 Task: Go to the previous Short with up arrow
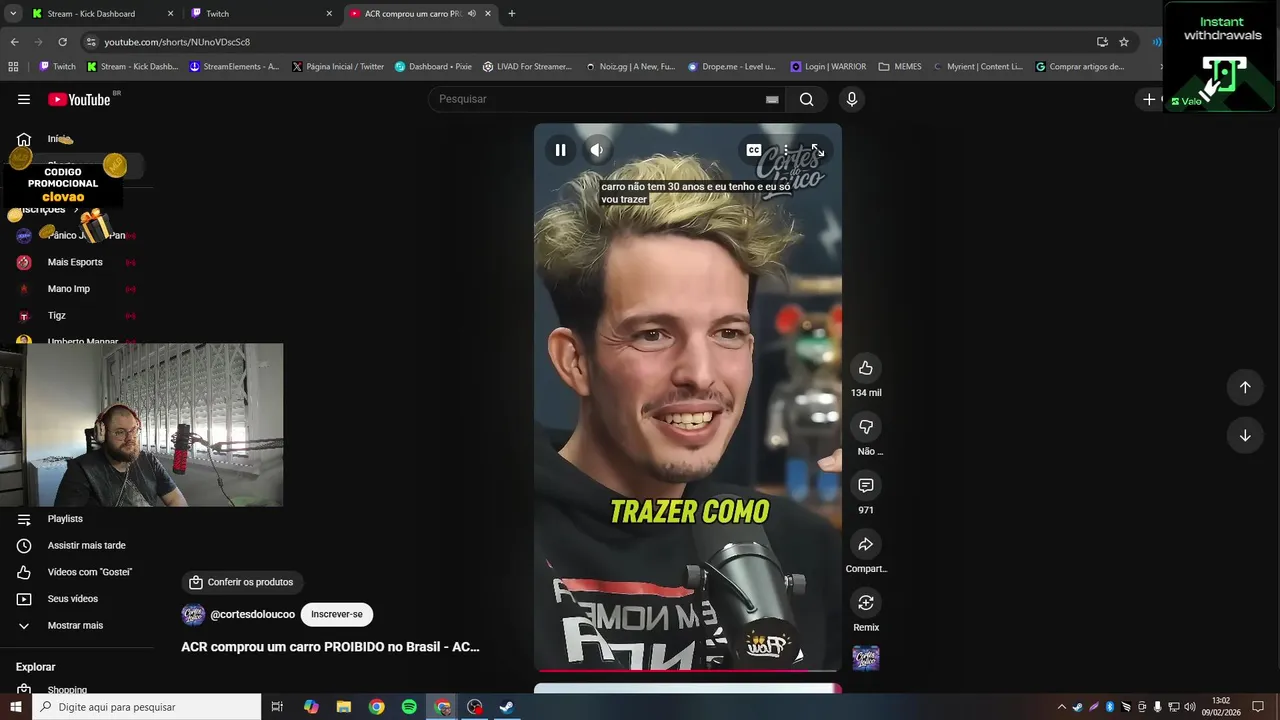(x=1245, y=387)
